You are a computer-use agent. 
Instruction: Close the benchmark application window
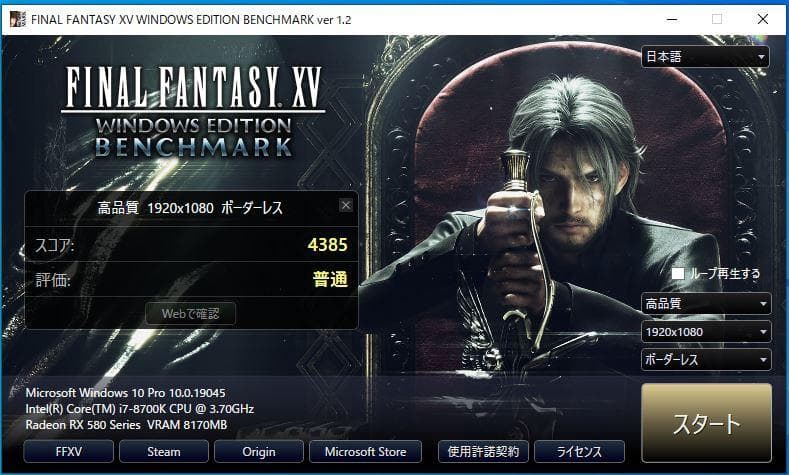point(762,18)
